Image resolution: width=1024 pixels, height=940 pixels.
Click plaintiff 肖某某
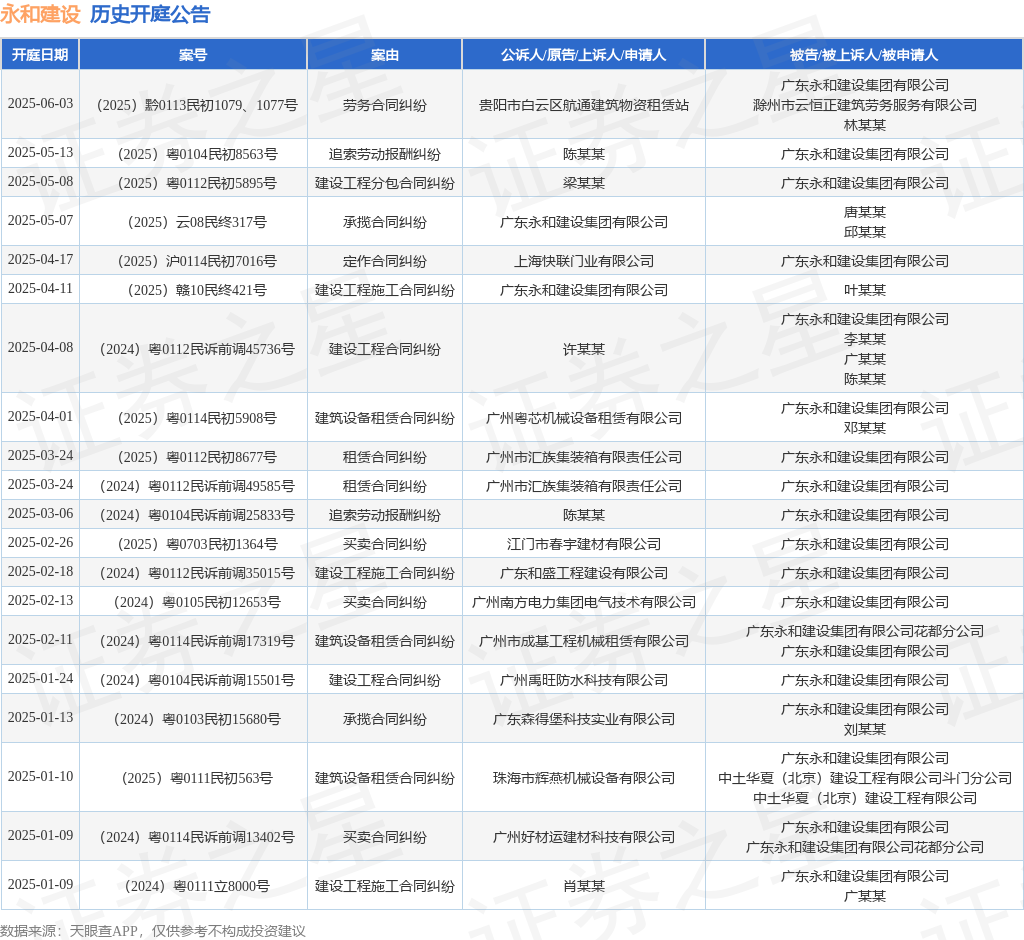click(584, 886)
